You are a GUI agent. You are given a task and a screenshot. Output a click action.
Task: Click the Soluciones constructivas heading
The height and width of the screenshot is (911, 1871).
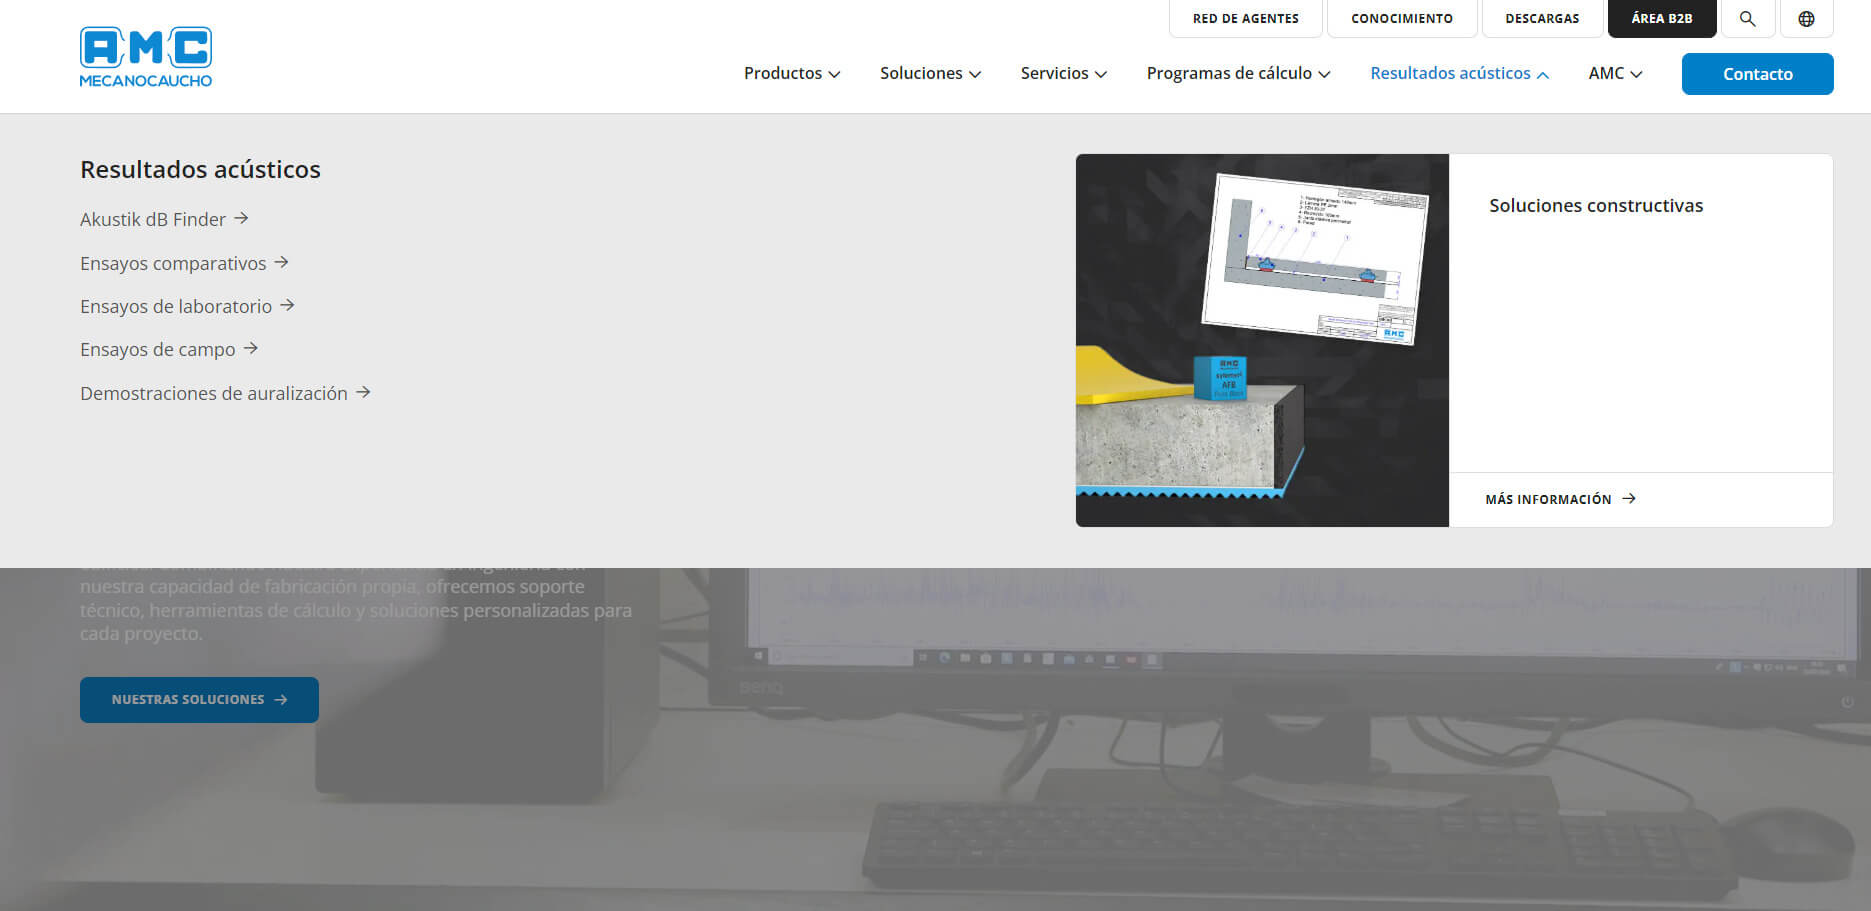(1596, 205)
